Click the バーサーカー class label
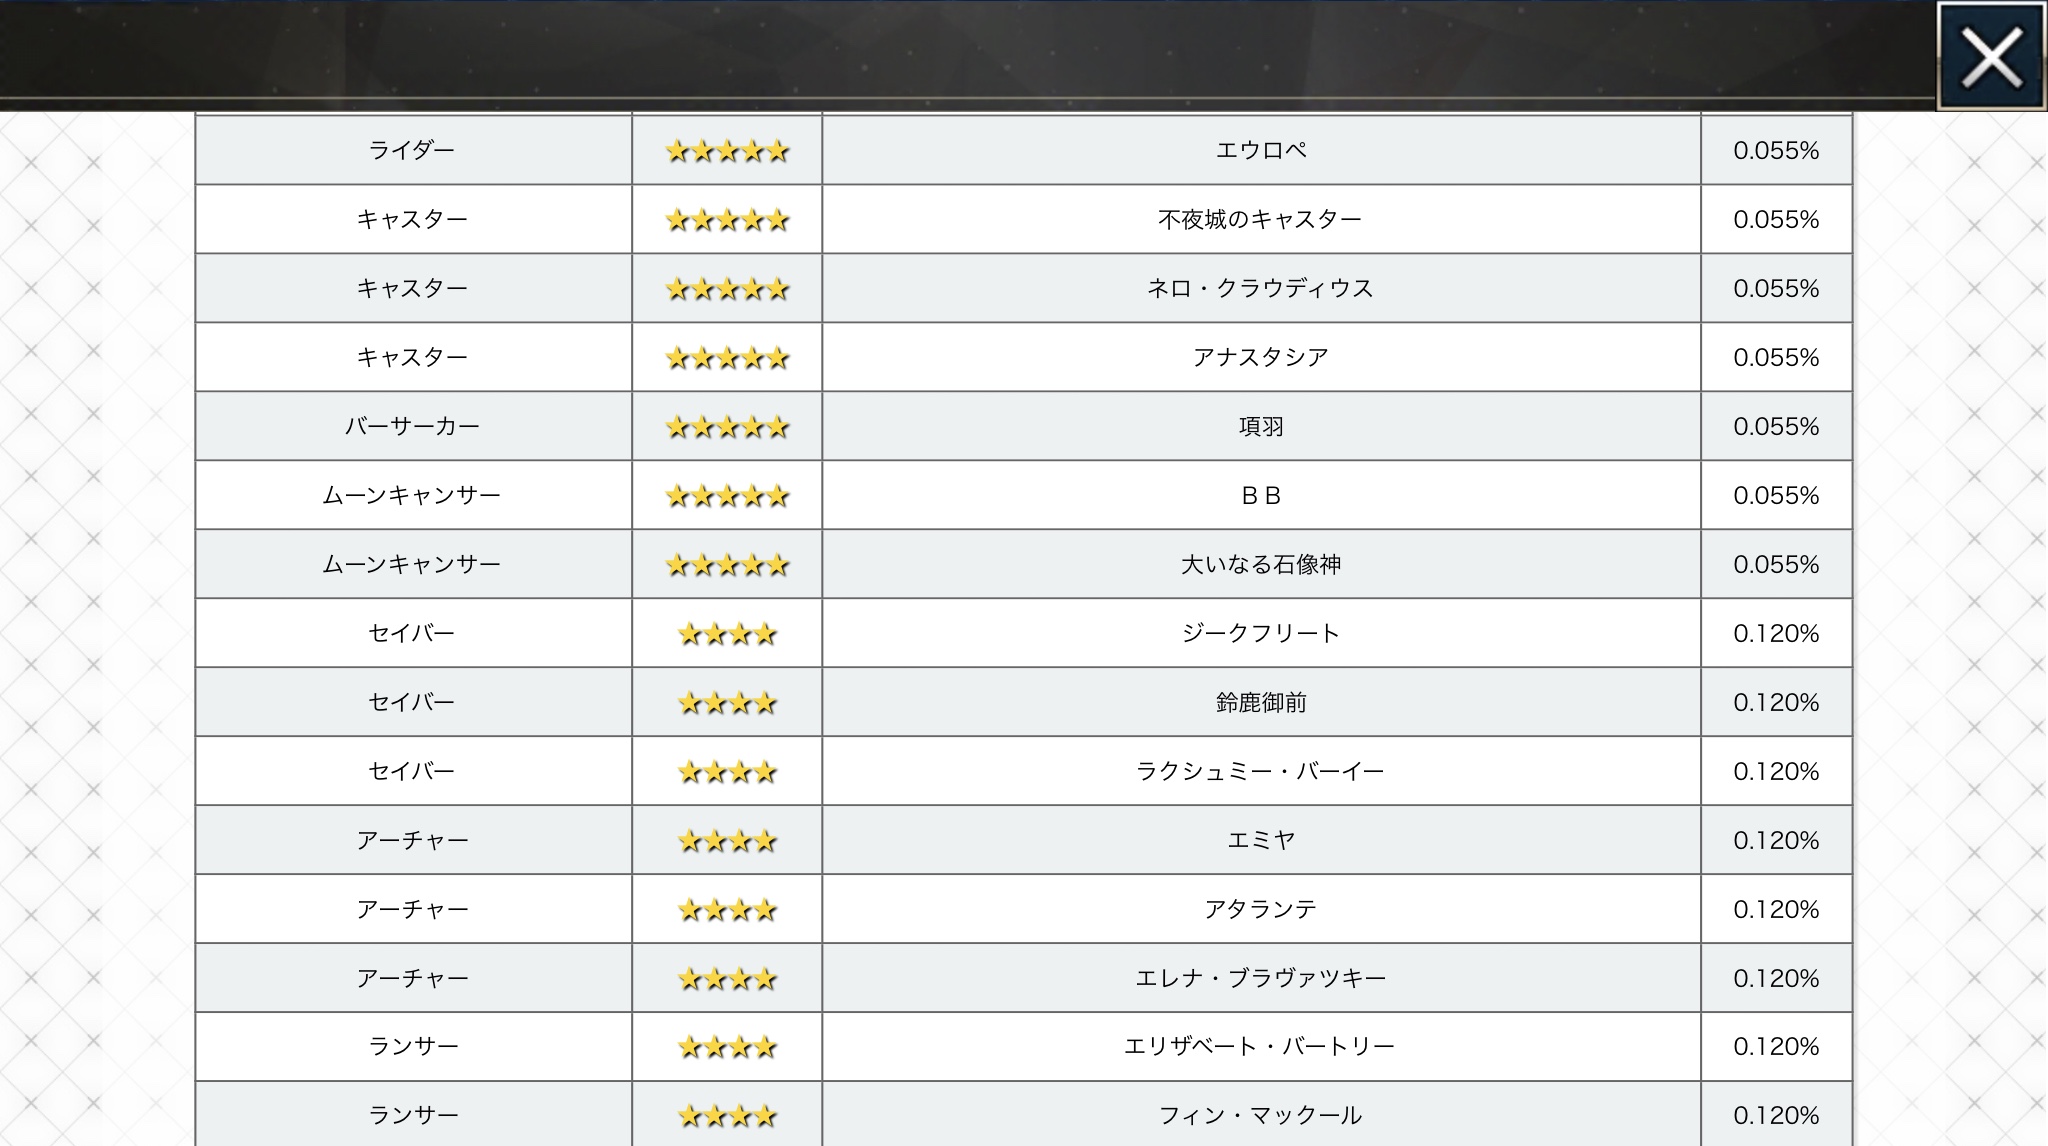The image size is (2048, 1146). [x=412, y=426]
